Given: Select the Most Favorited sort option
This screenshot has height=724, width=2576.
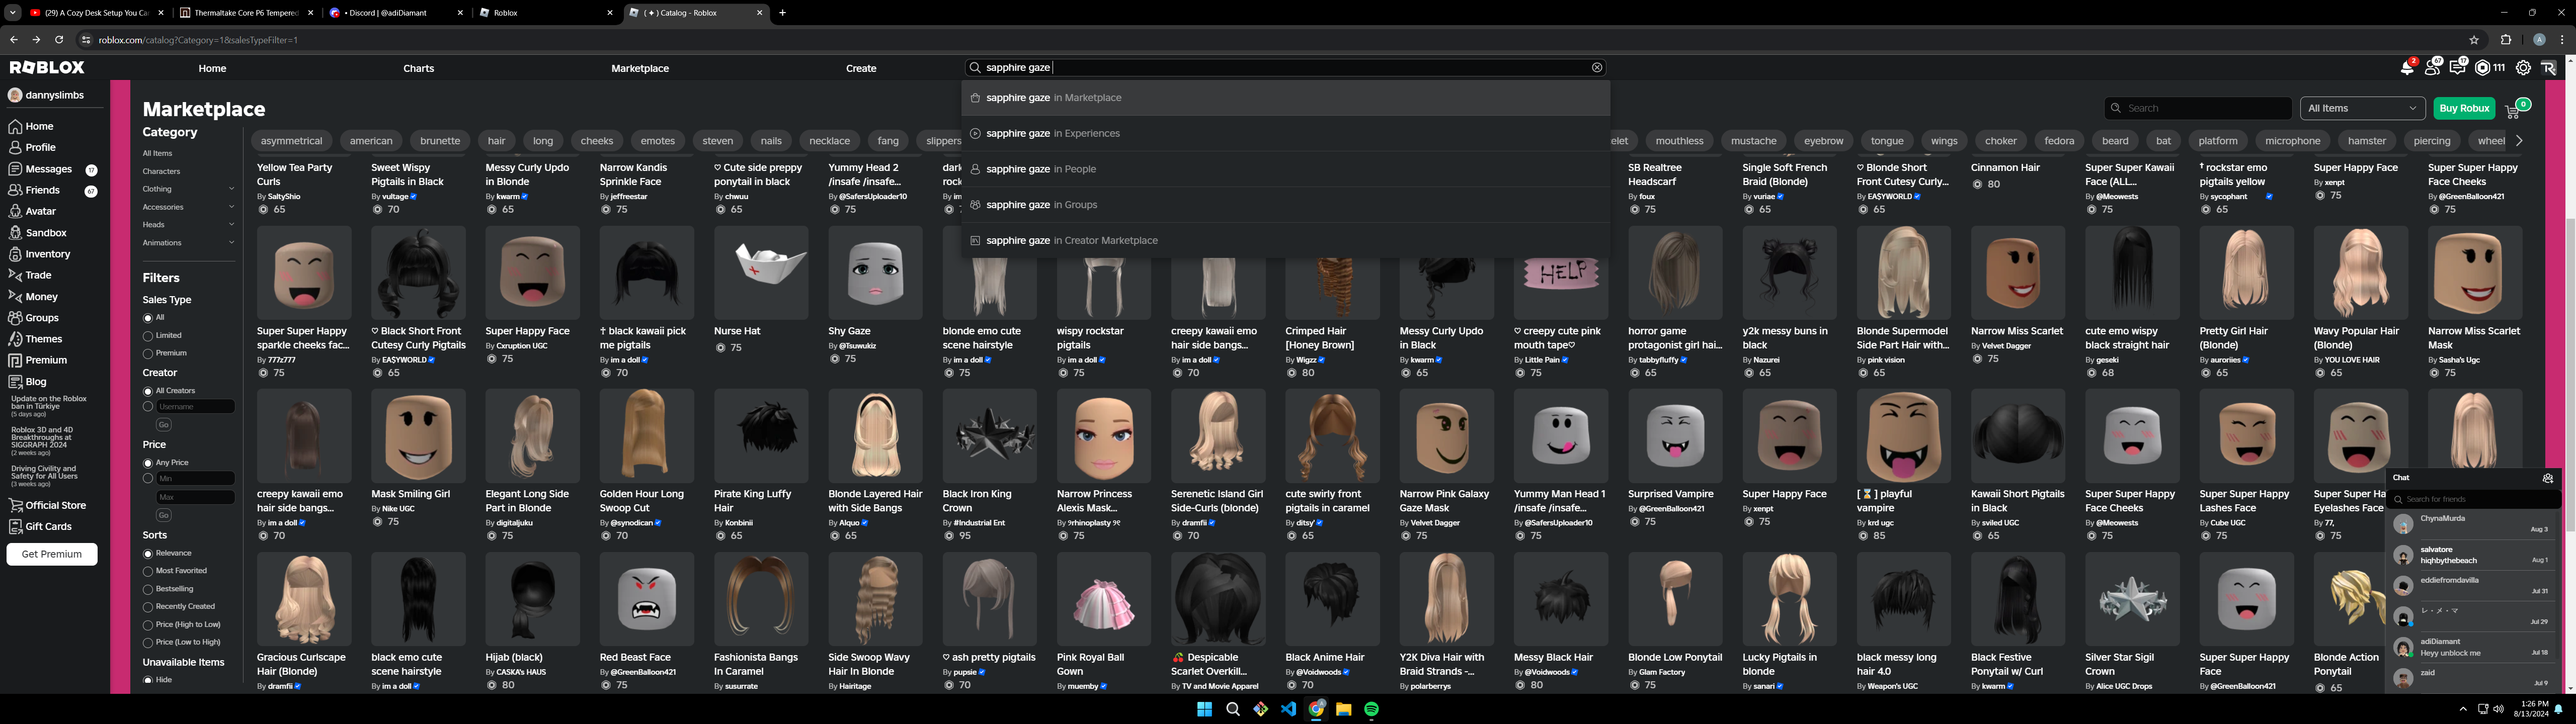Looking at the screenshot, I should pos(148,571).
